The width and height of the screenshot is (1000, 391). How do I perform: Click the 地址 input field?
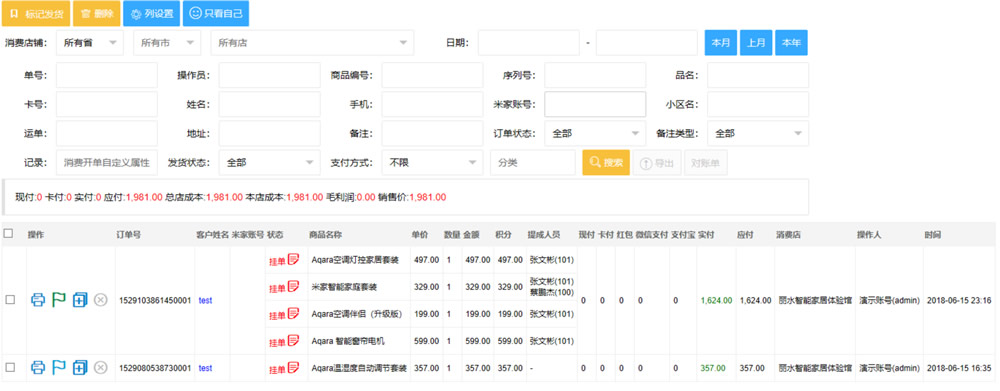click(x=269, y=133)
